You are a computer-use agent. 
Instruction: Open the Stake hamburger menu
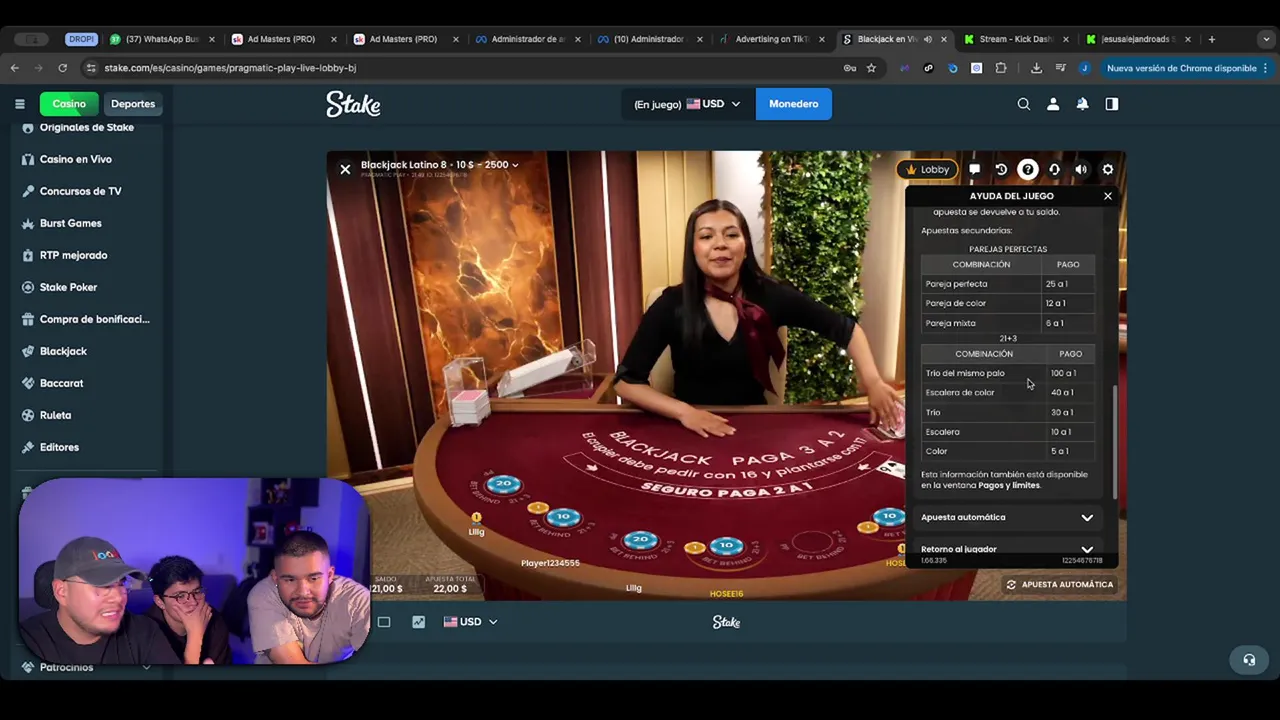pyautogui.click(x=19, y=104)
